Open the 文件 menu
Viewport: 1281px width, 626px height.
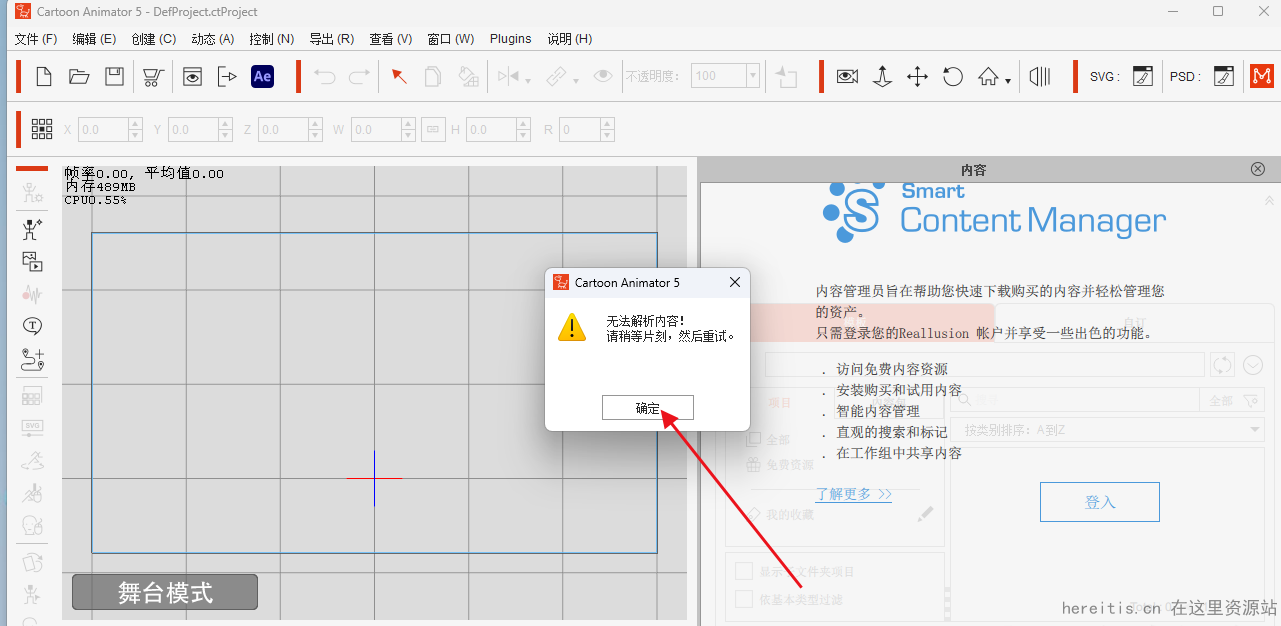pos(34,38)
